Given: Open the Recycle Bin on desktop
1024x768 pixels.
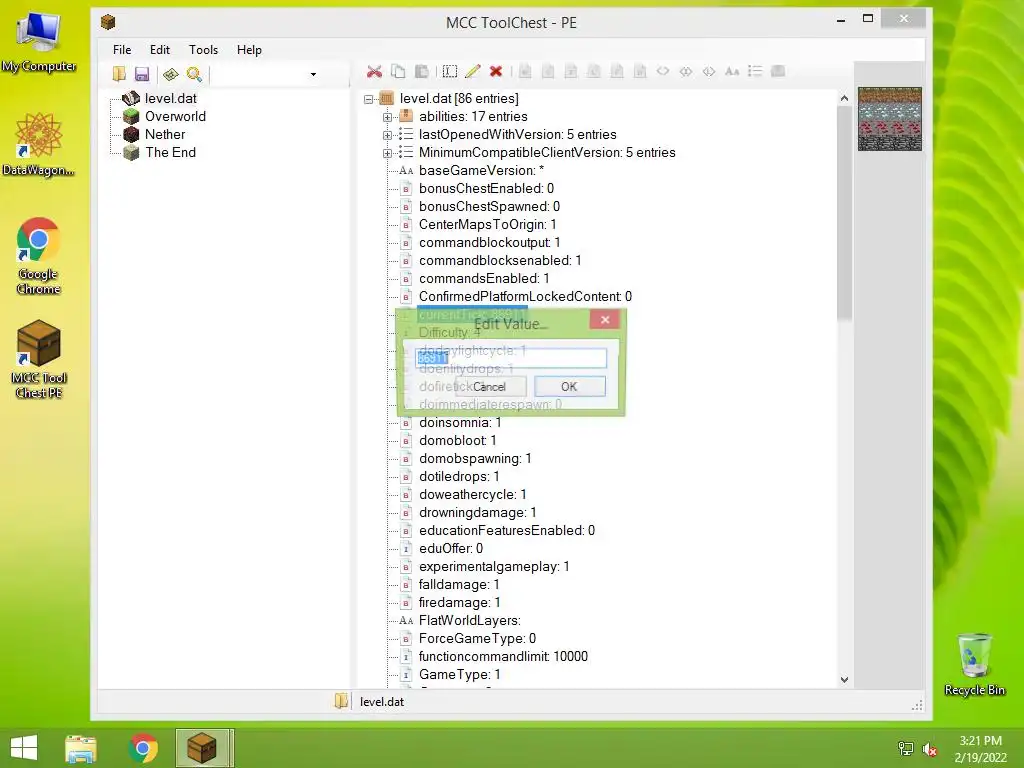Looking at the screenshot, I should [x=974, y=664].
